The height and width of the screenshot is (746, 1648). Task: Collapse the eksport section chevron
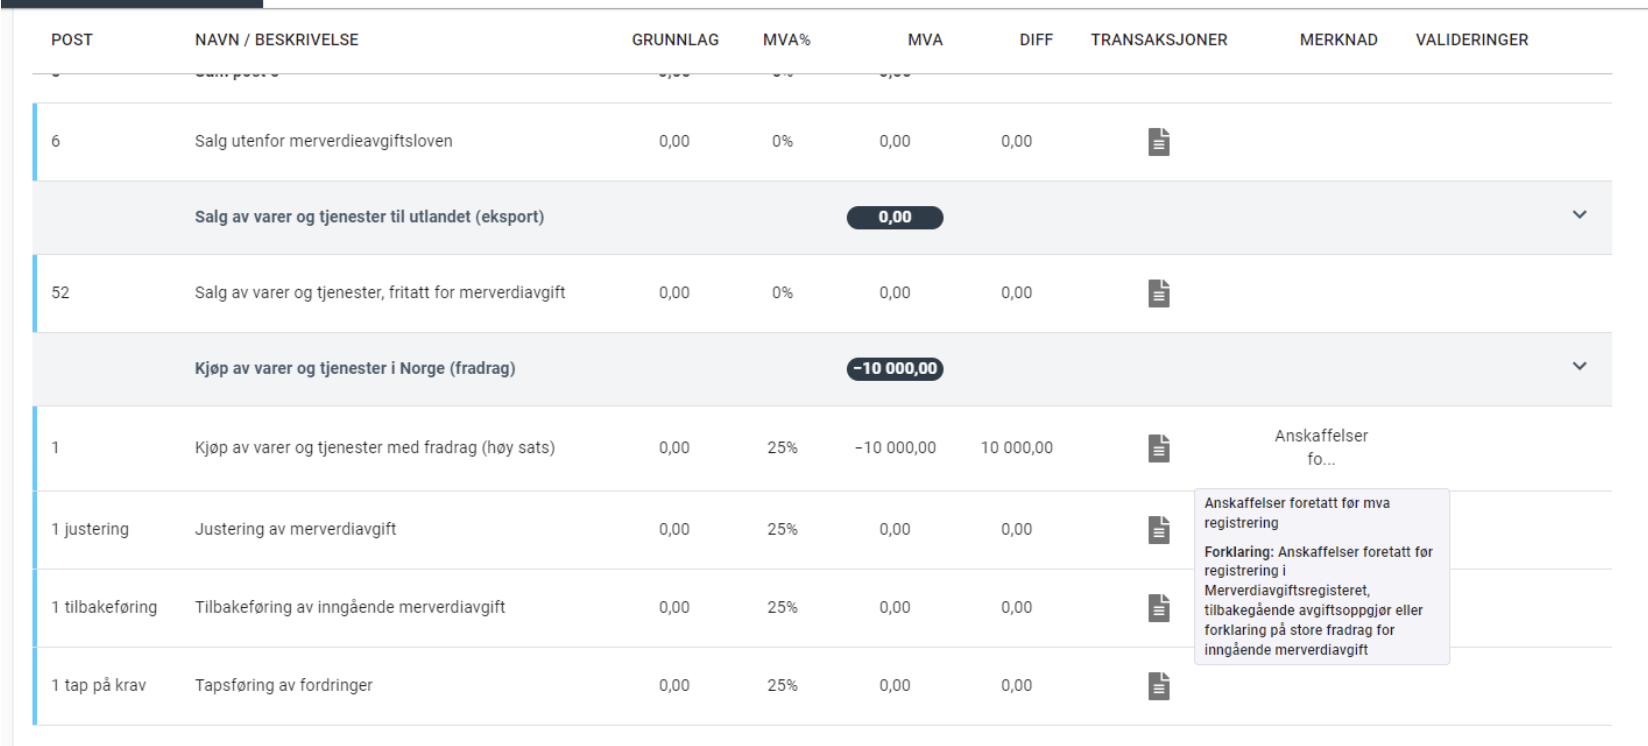pyautogui.click(x=1579, y=215)
